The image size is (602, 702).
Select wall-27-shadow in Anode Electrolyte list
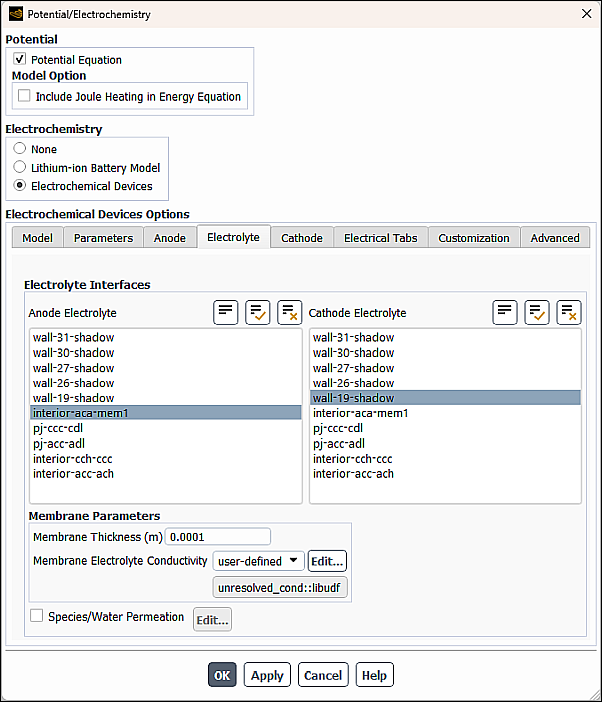coord(166,368)
